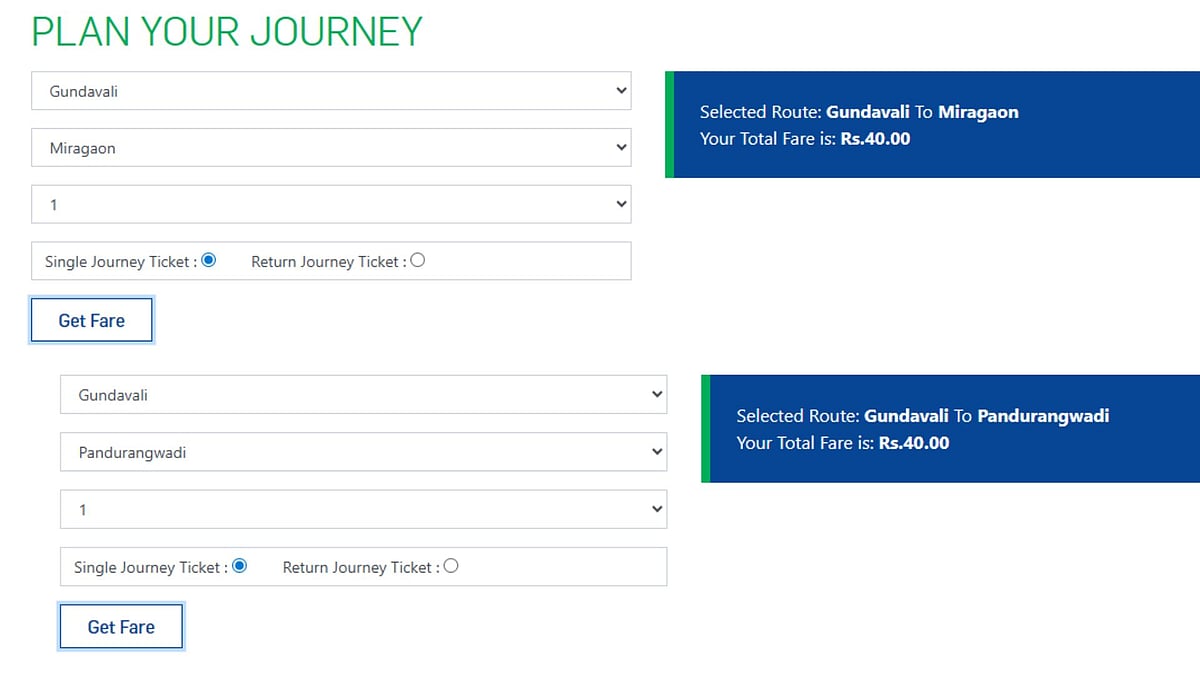The image size is (1200, 675).
Task: Click Rs.40.00 fare in Pandurangwadi result panel
Action: coord(913,442)
